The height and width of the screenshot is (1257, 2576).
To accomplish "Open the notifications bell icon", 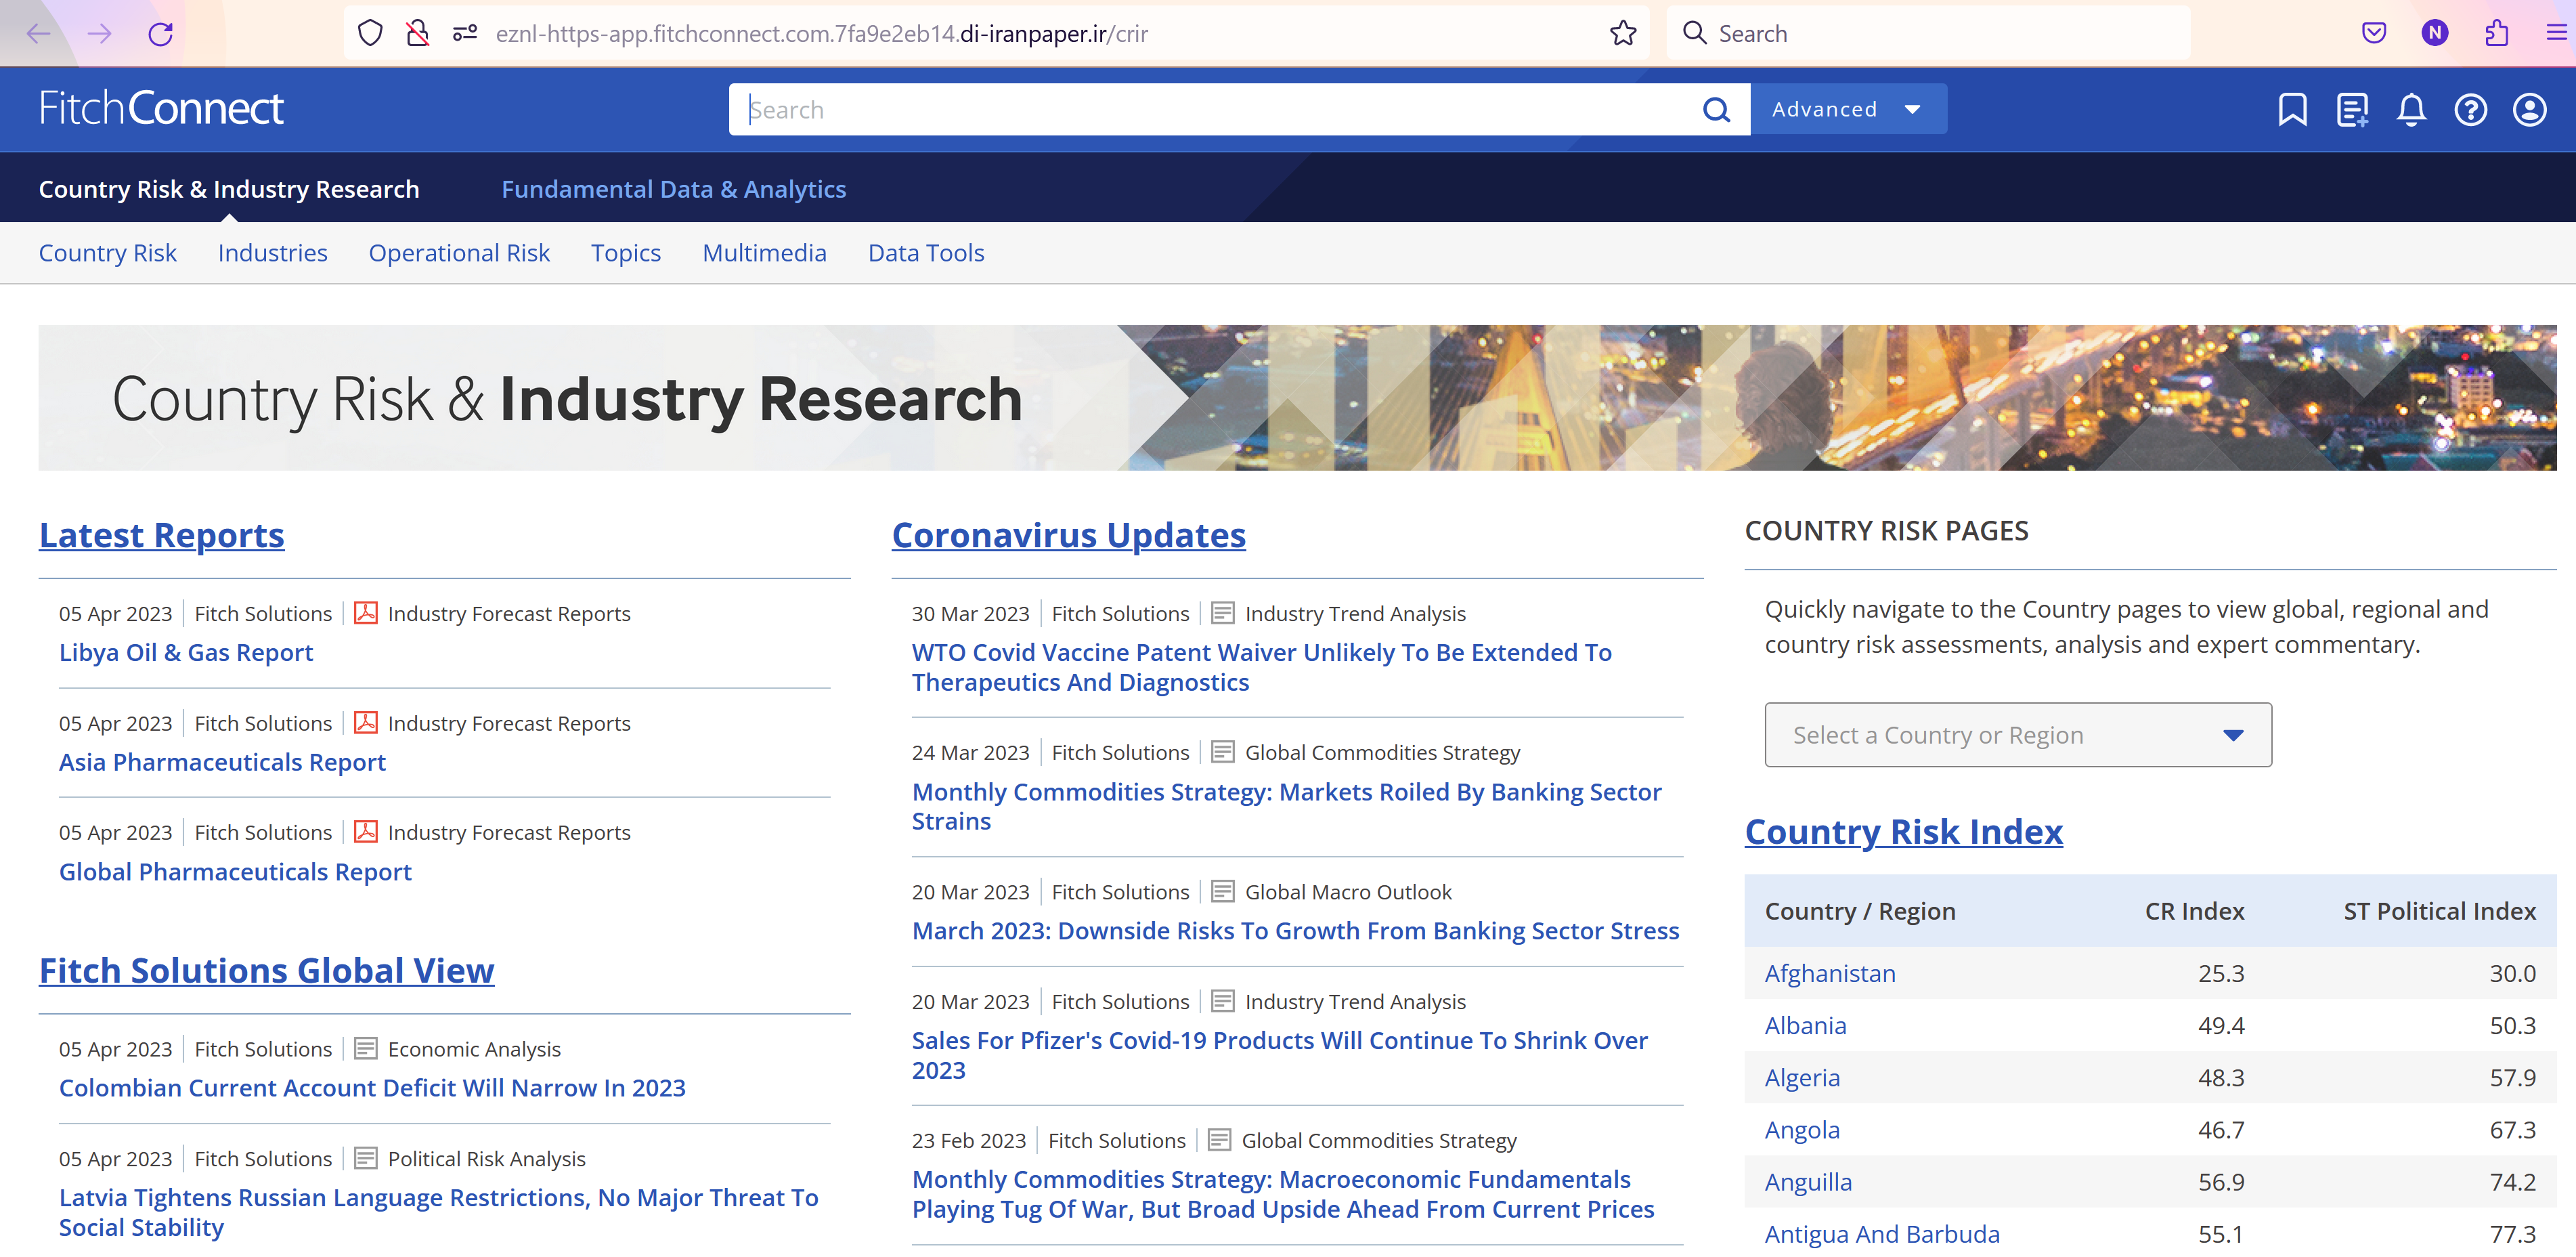I will pyautogui.click(x=2410, y=109).
